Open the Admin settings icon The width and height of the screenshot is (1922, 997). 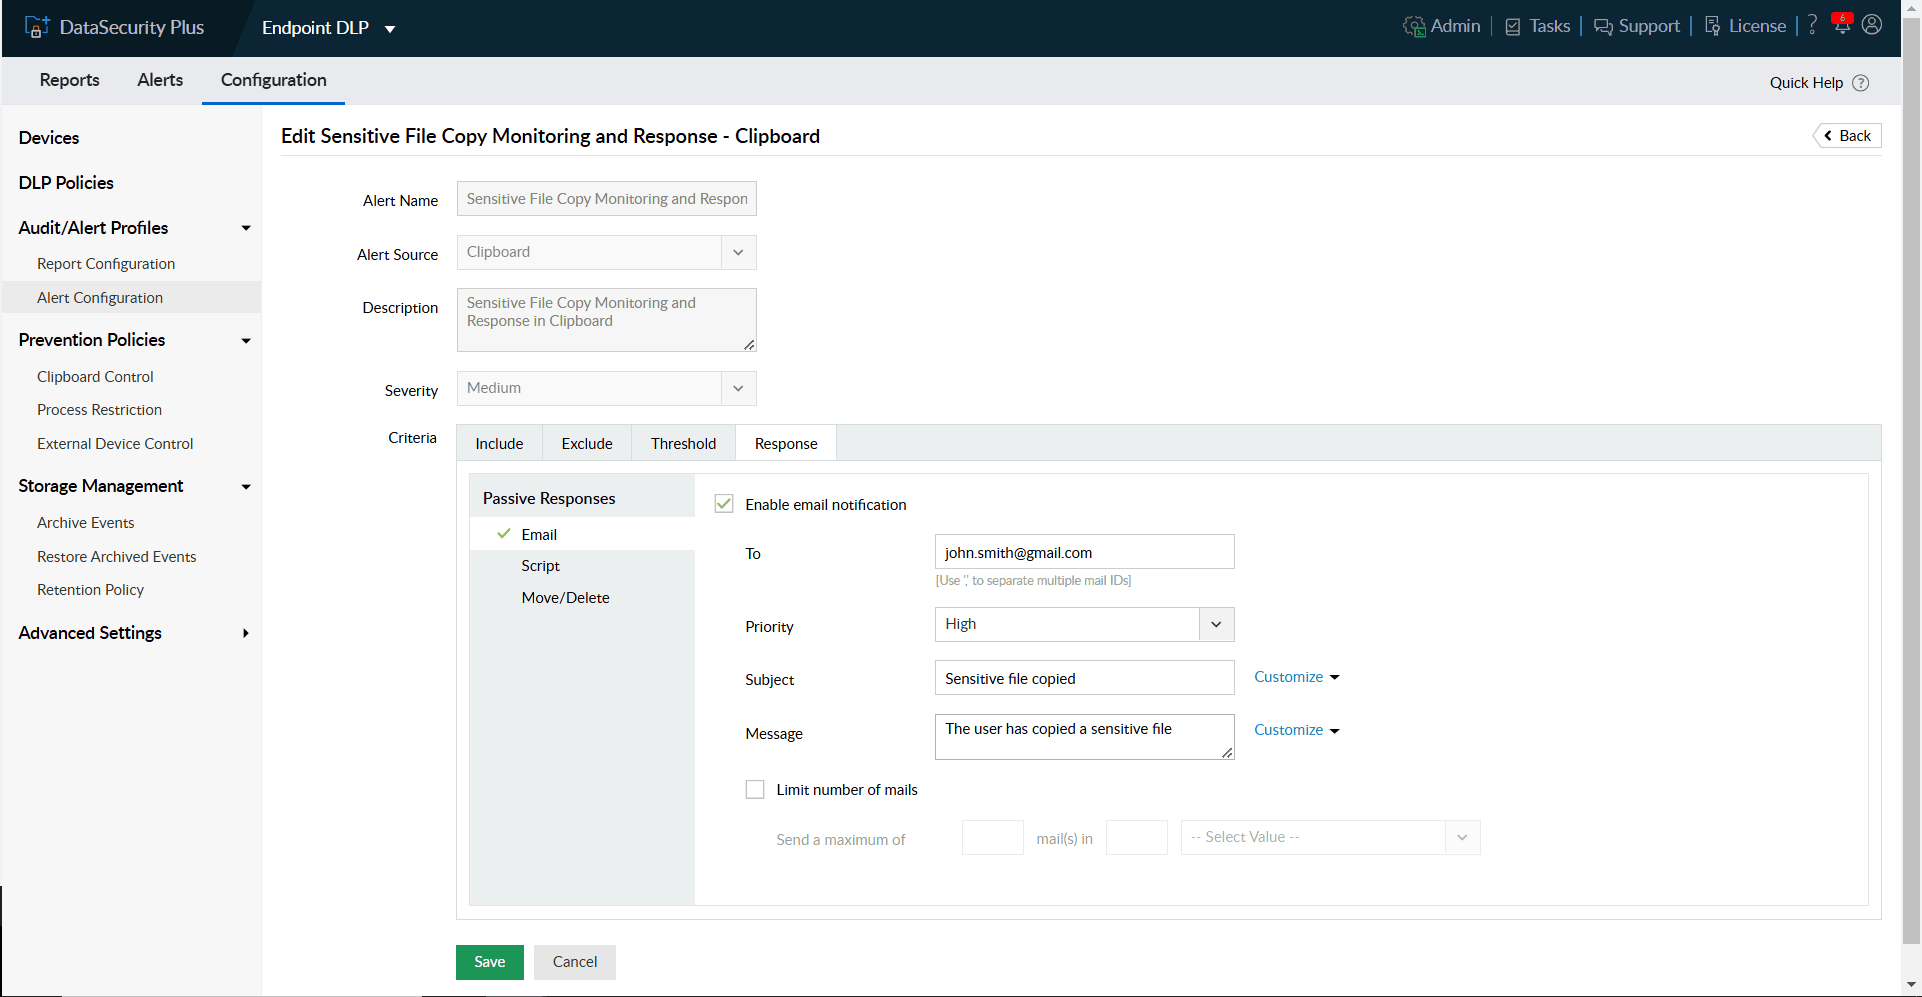tap(1413, 27)
